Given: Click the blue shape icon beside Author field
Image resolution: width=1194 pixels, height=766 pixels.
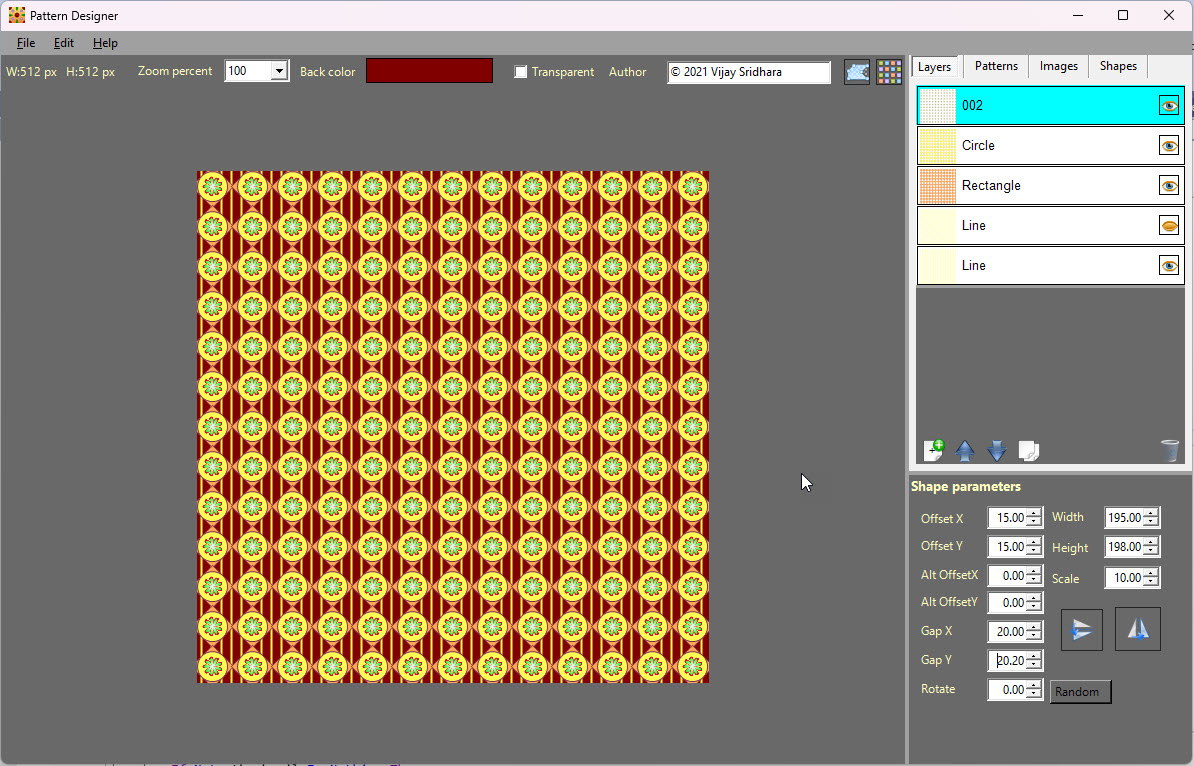Looking at the screenshot, I should pos(857,72).
